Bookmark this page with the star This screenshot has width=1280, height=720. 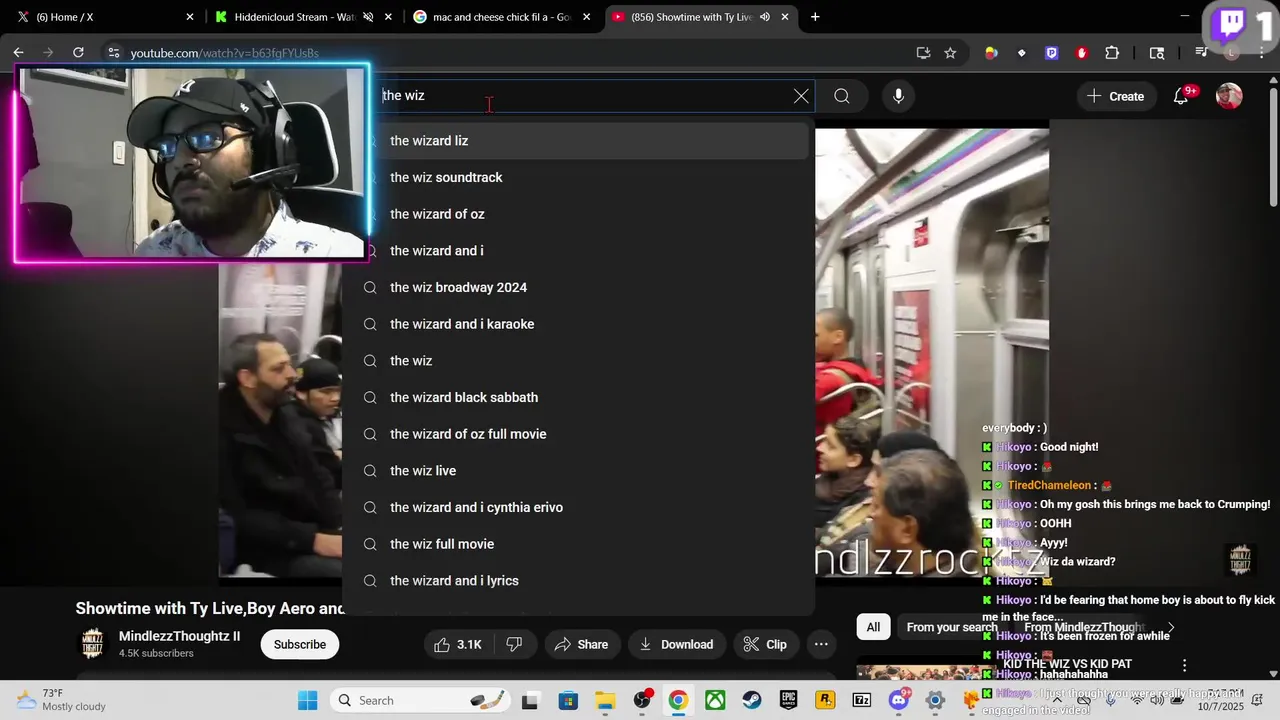pos(950,53)
